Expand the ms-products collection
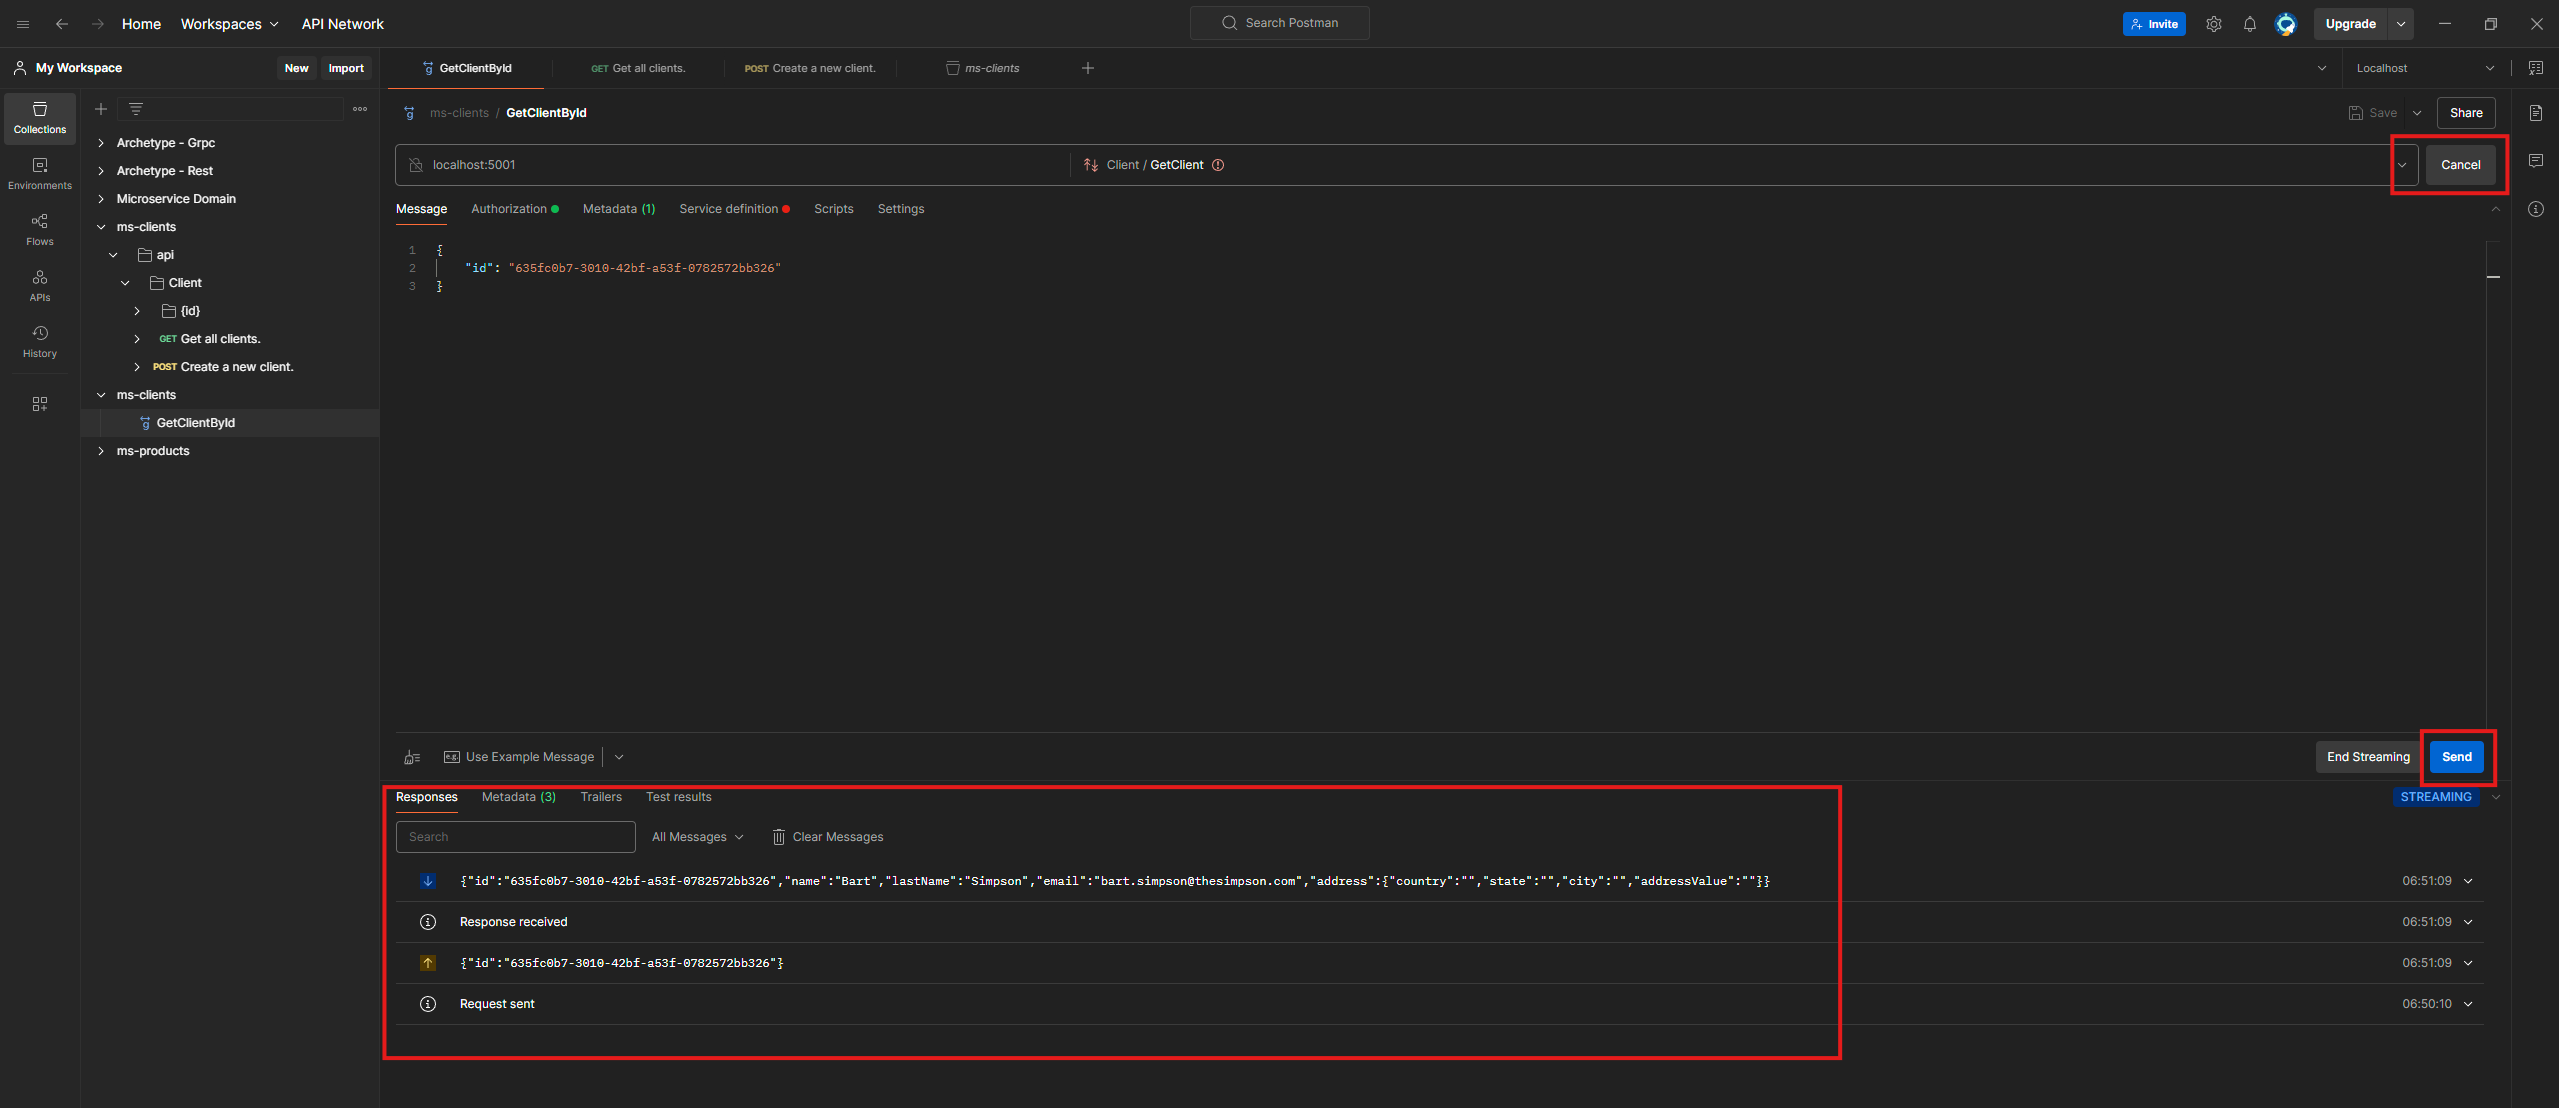 click(x=101, y=451)
